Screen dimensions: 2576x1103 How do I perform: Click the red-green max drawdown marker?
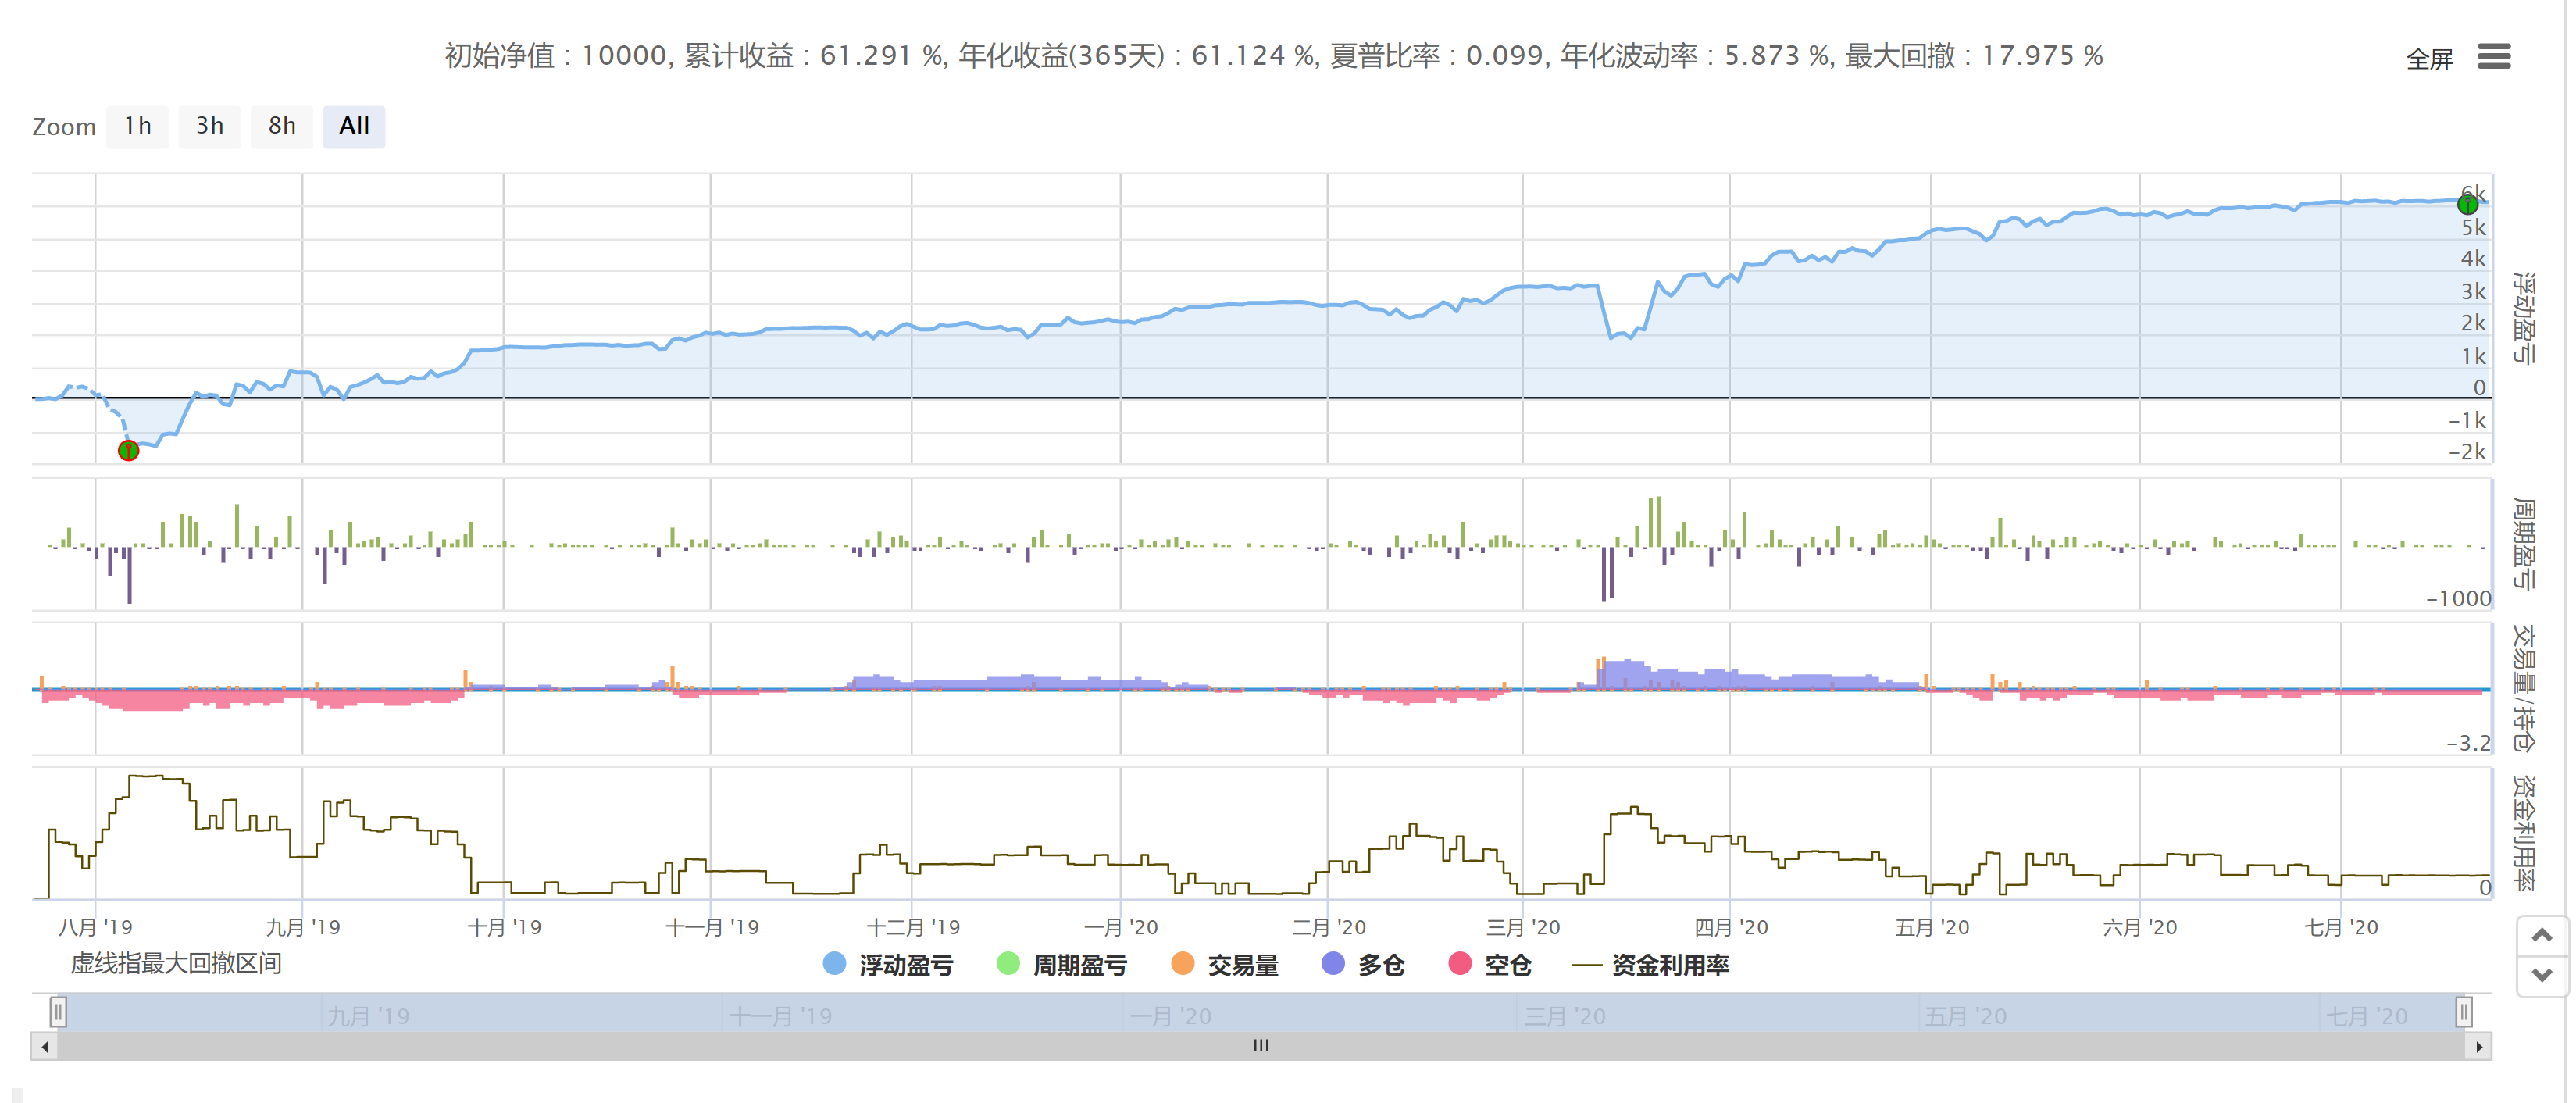[129, 451]
